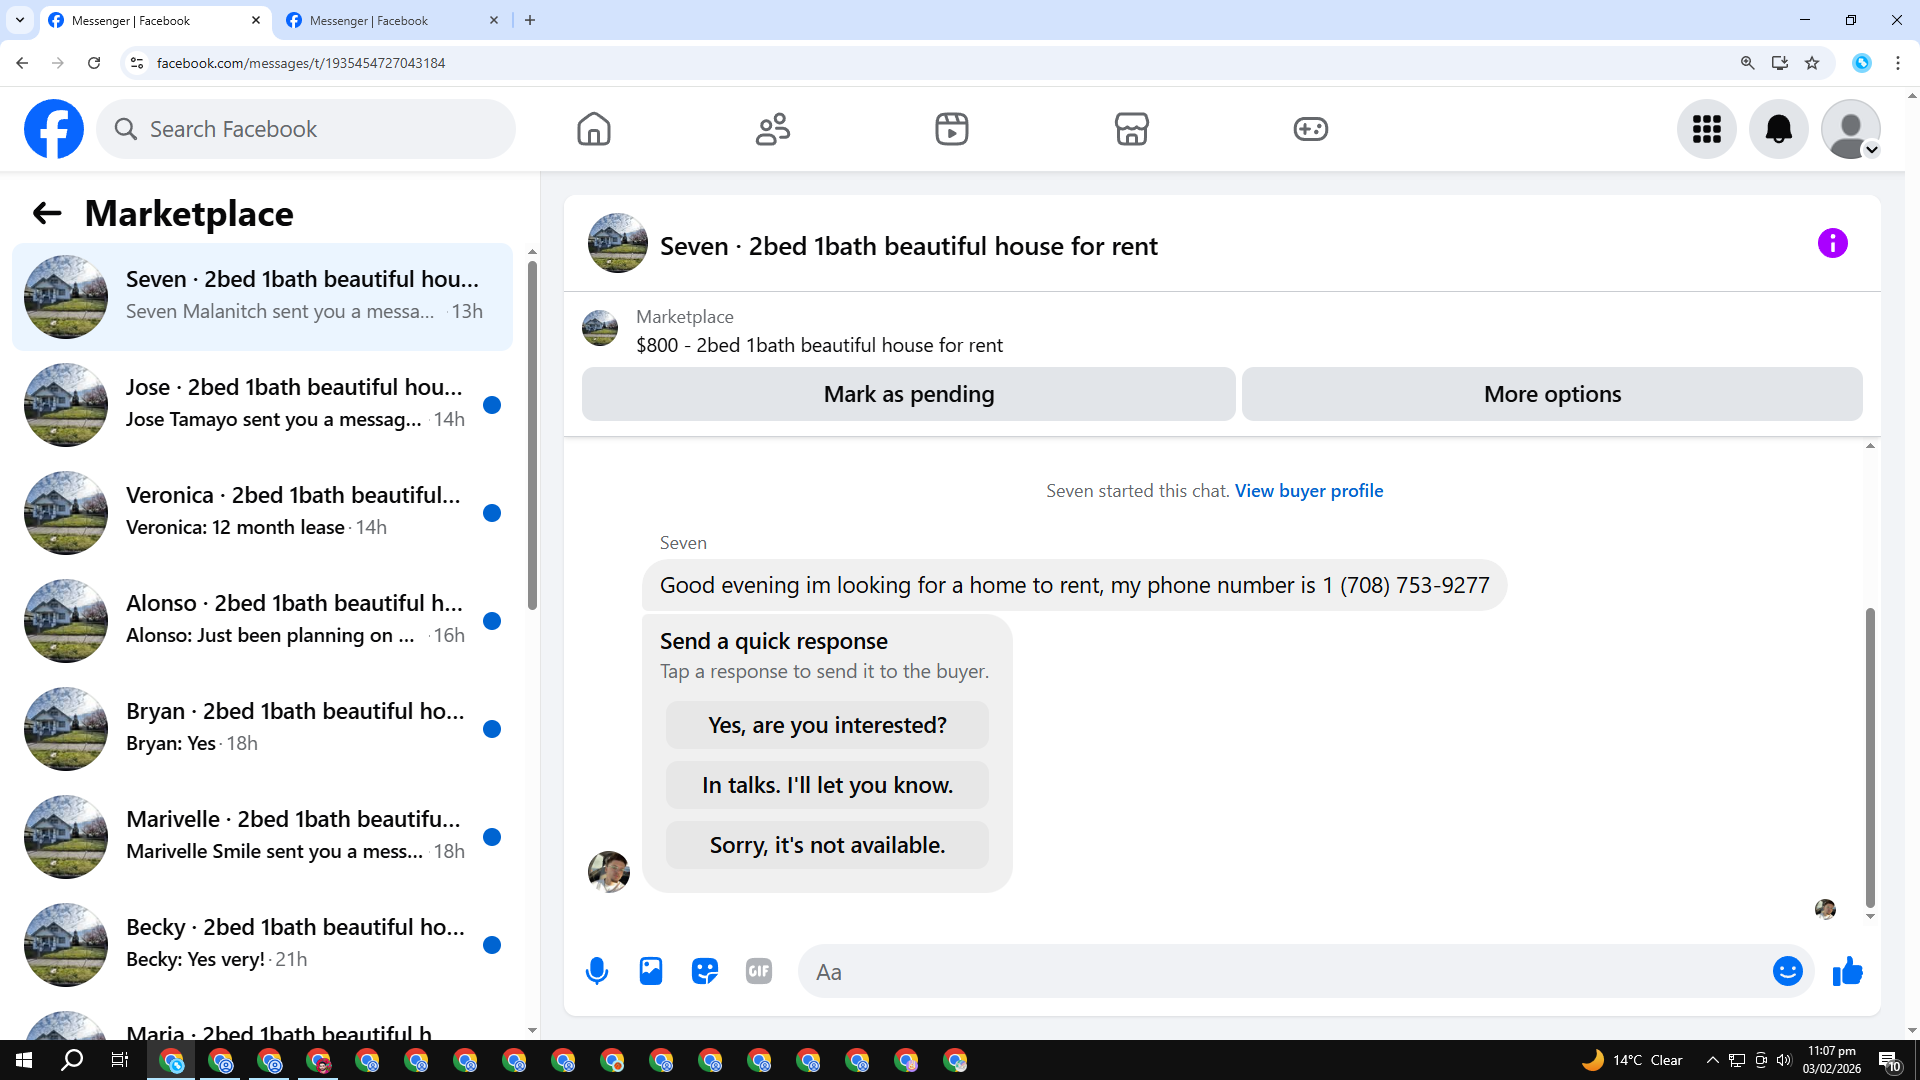Open the View buyer profile link
This screenshot has height=1080, width=1920.
click(1308, 491)
